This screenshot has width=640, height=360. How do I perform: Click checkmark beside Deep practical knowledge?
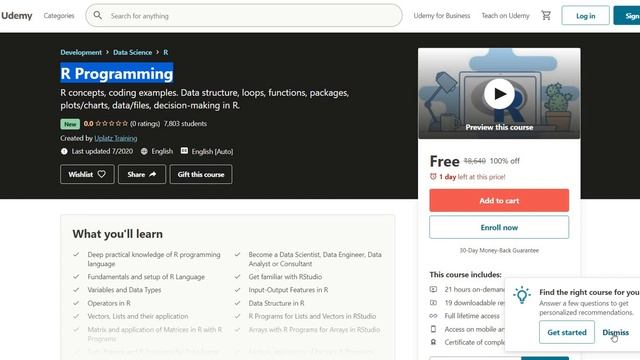[x=76, y=254]
